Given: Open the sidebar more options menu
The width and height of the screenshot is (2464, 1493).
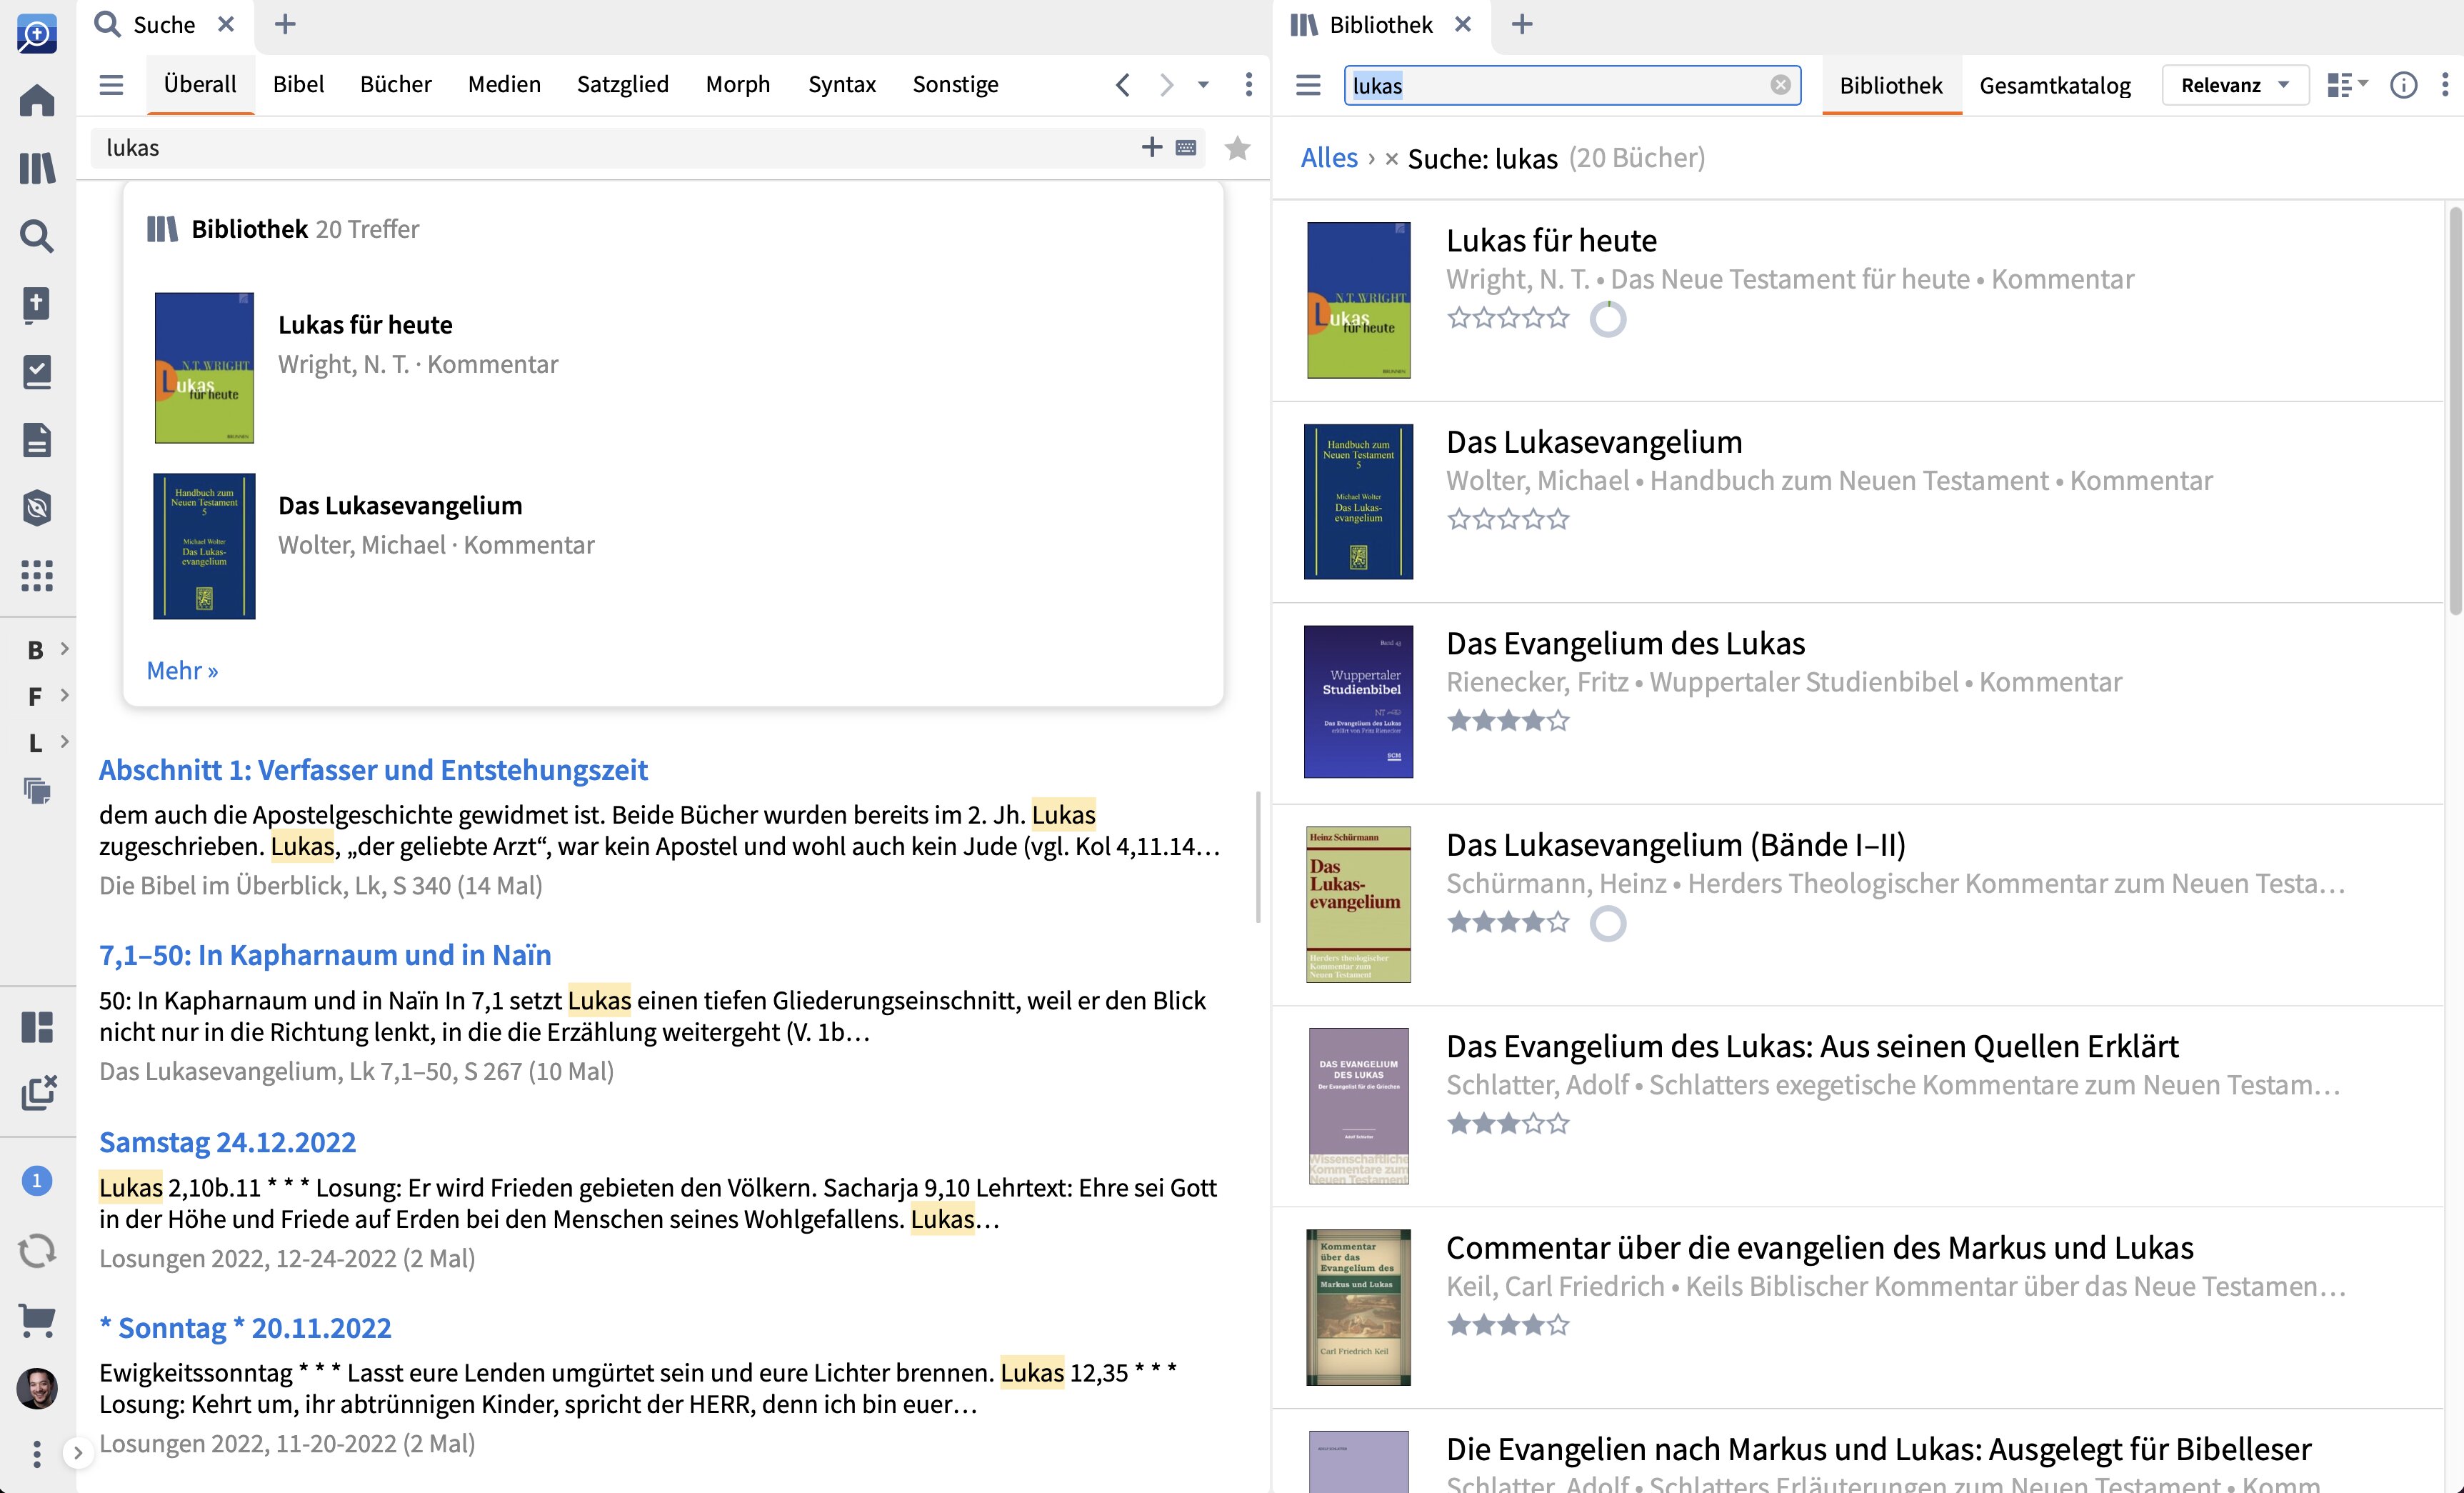Looking at the screenshot, I should pos(37,1454).
